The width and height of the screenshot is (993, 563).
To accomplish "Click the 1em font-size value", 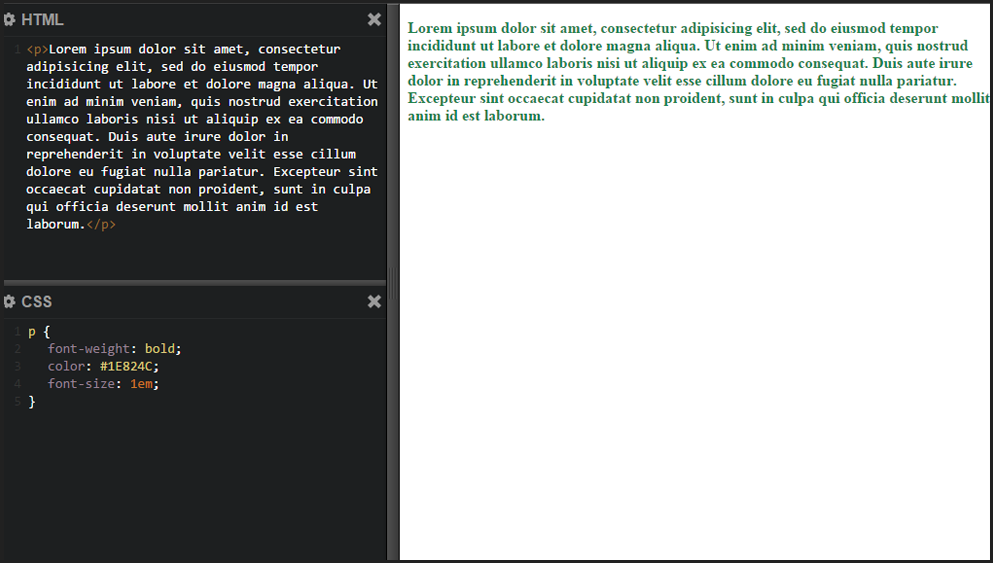I will pyautogui.click(x=143, y=384).
